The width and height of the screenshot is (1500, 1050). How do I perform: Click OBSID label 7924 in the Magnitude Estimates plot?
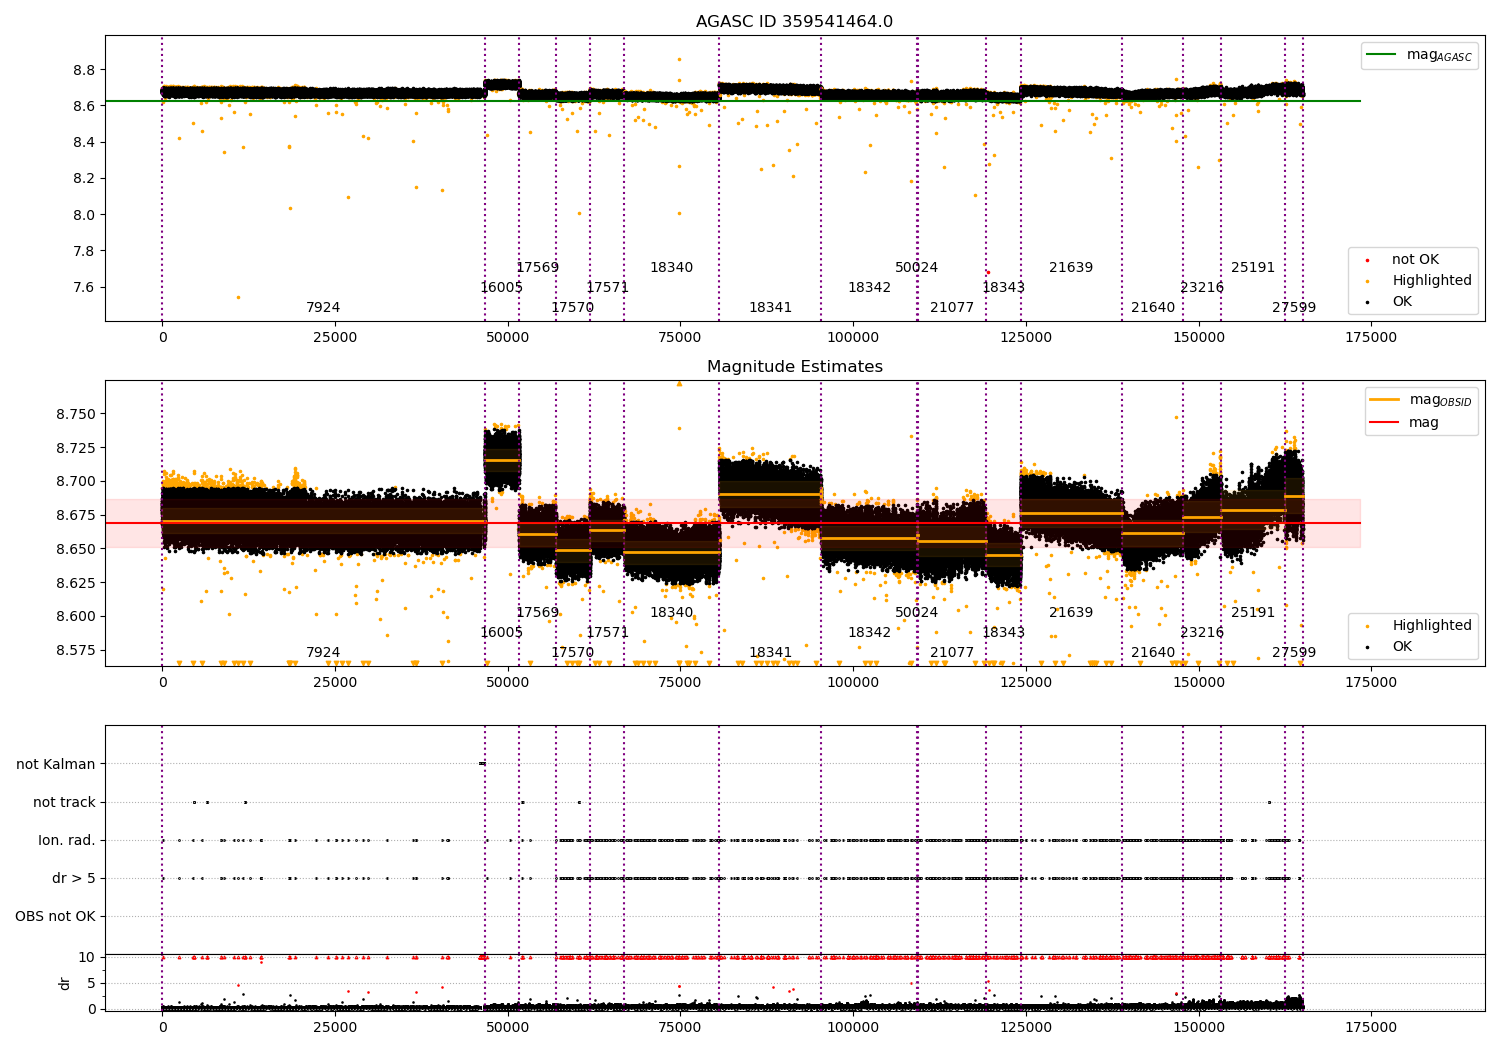click(x=323, y=653)
